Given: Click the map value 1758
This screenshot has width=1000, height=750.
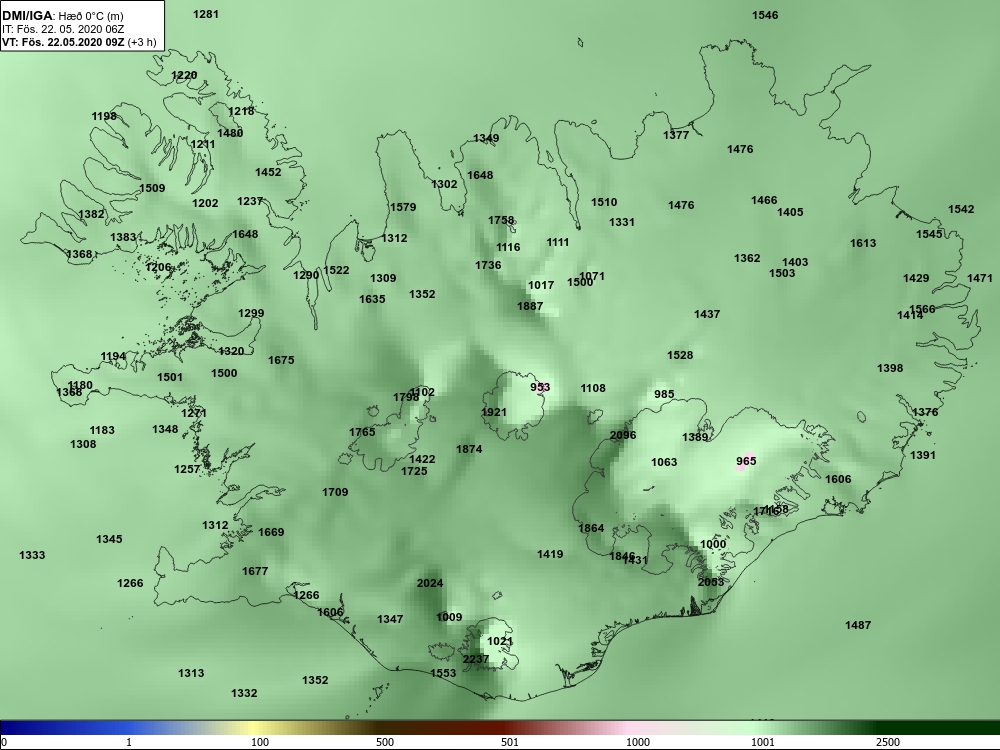Looking at the screenshot, I should (501, 220).
